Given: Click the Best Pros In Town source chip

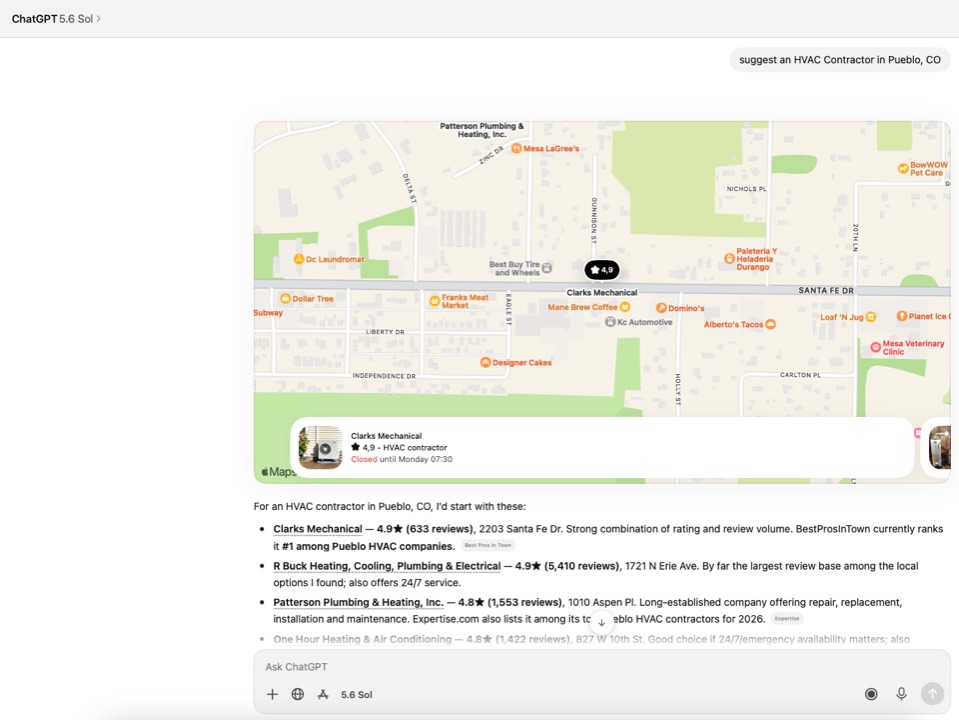Looking at the screenshot, I should tap(487, 545).
